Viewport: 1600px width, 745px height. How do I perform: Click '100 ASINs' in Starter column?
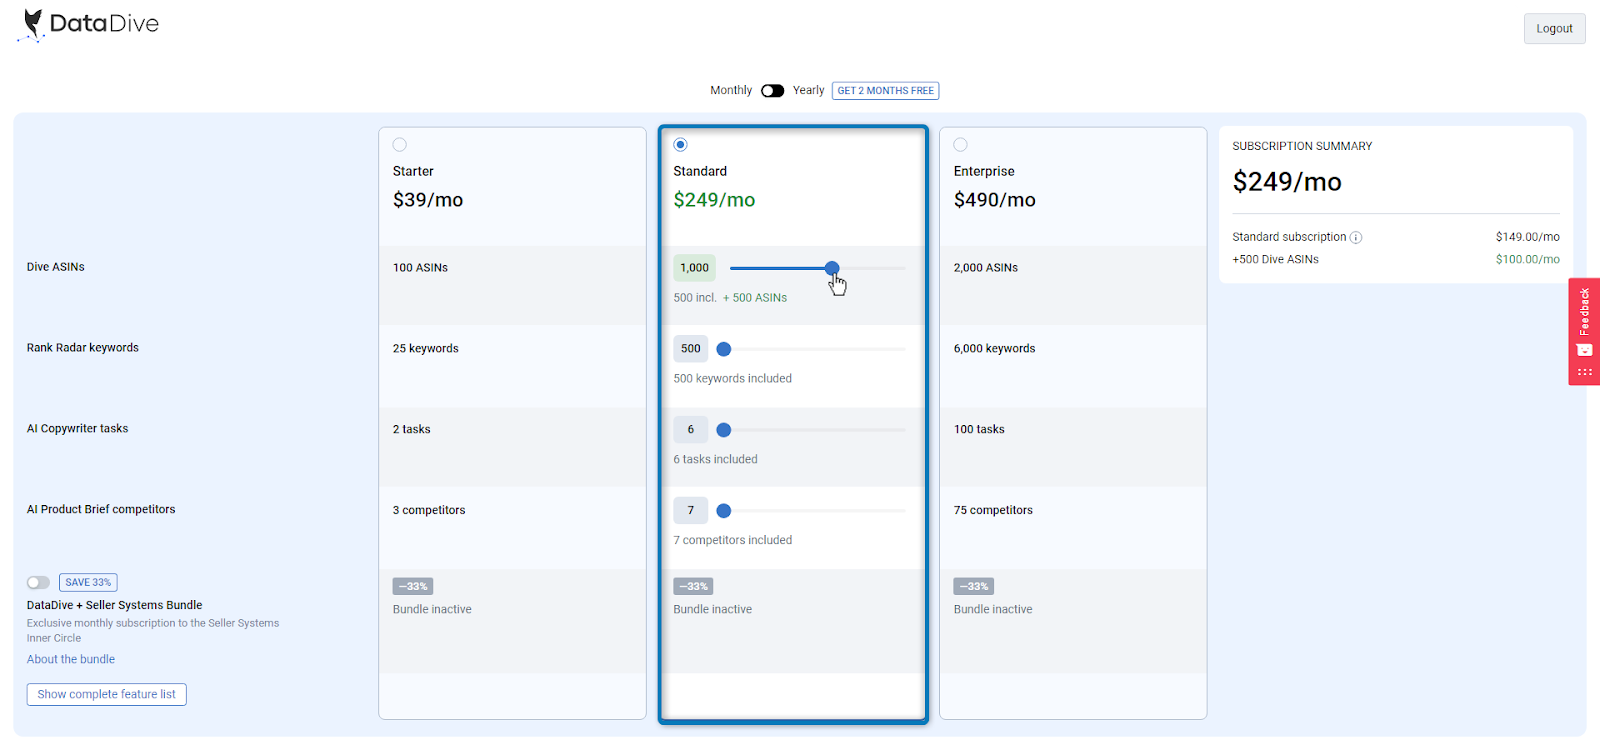tap(420, 268)
